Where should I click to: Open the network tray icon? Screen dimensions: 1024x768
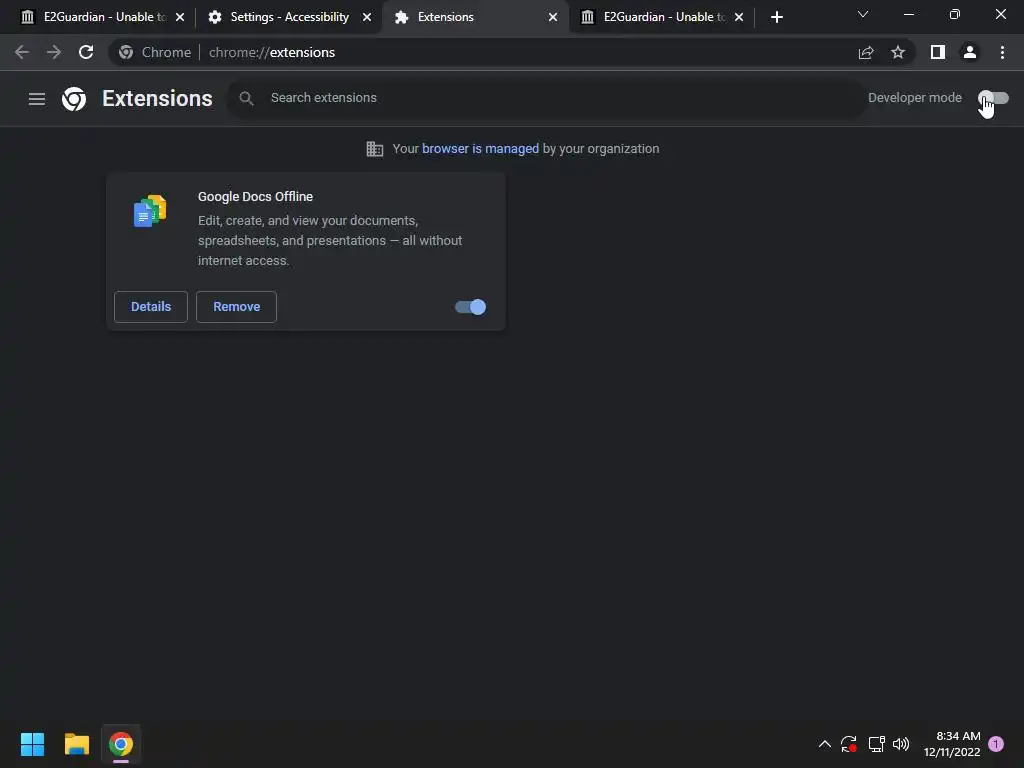click(876, 744)
